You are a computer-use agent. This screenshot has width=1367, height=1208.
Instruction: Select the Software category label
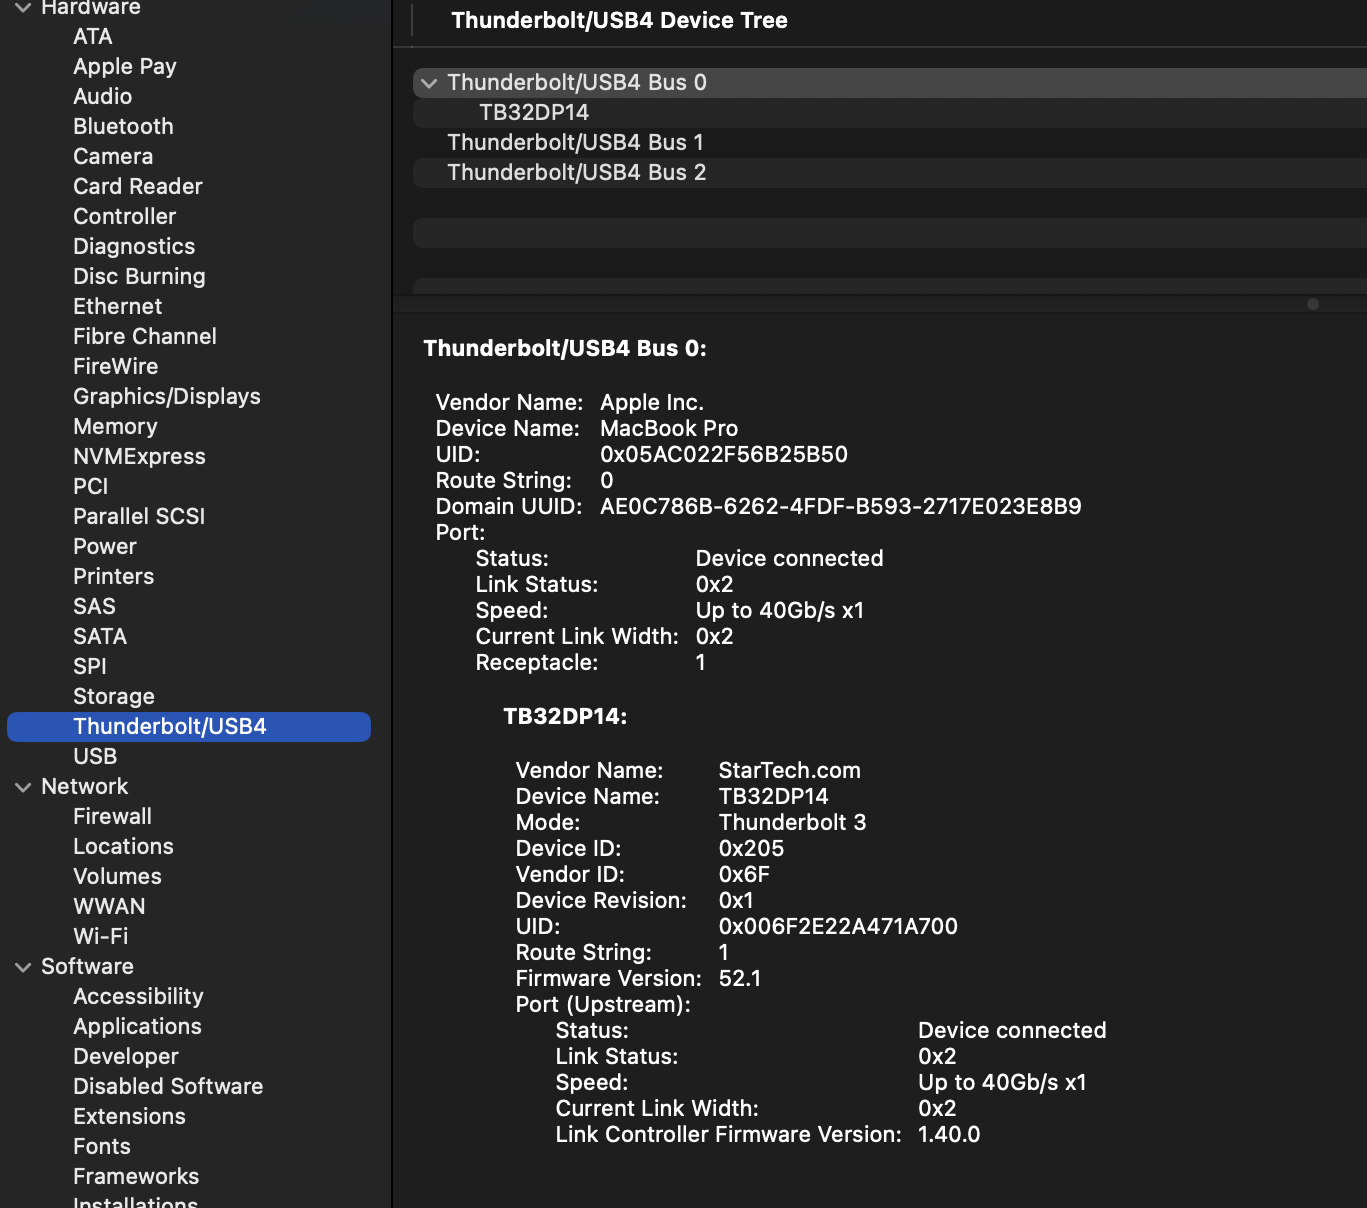pyautogui.click(x=88, y=967)
